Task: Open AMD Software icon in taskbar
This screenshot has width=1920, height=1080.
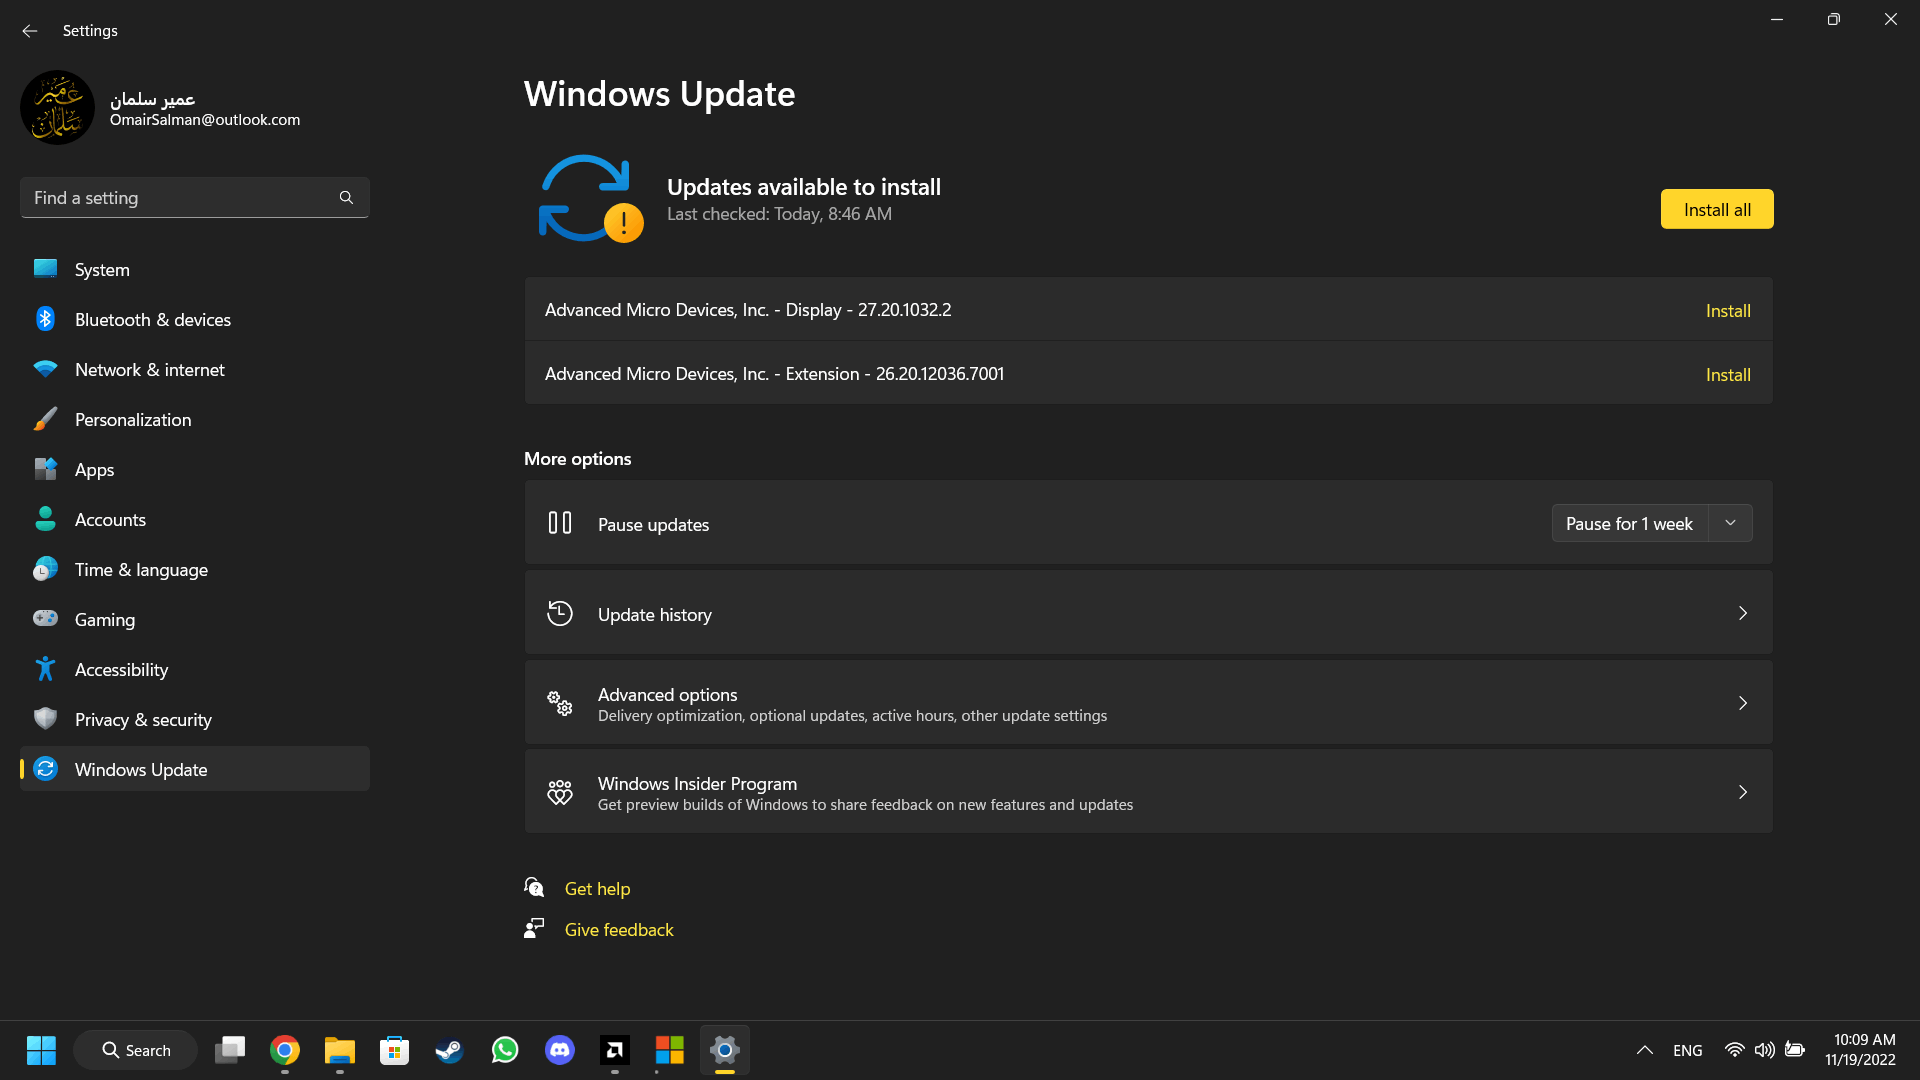Action: click(x=614, y=1050)
